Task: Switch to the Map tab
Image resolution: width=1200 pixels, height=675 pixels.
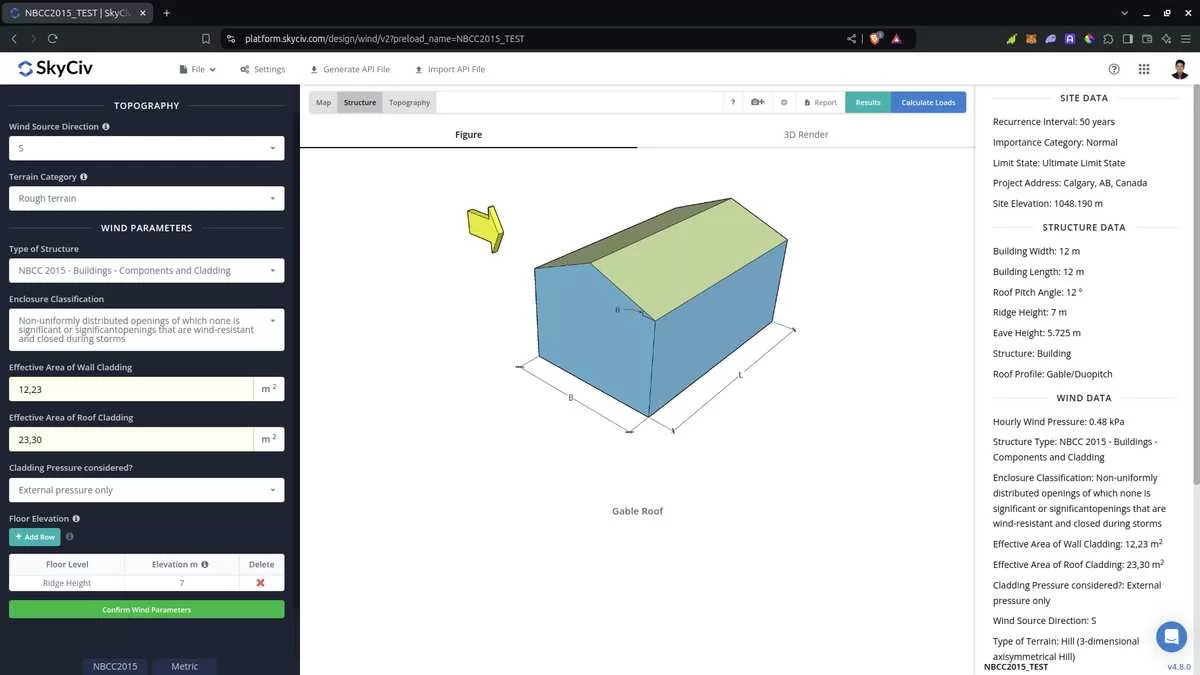Action: pyautogui.click(x=322, y=101)
